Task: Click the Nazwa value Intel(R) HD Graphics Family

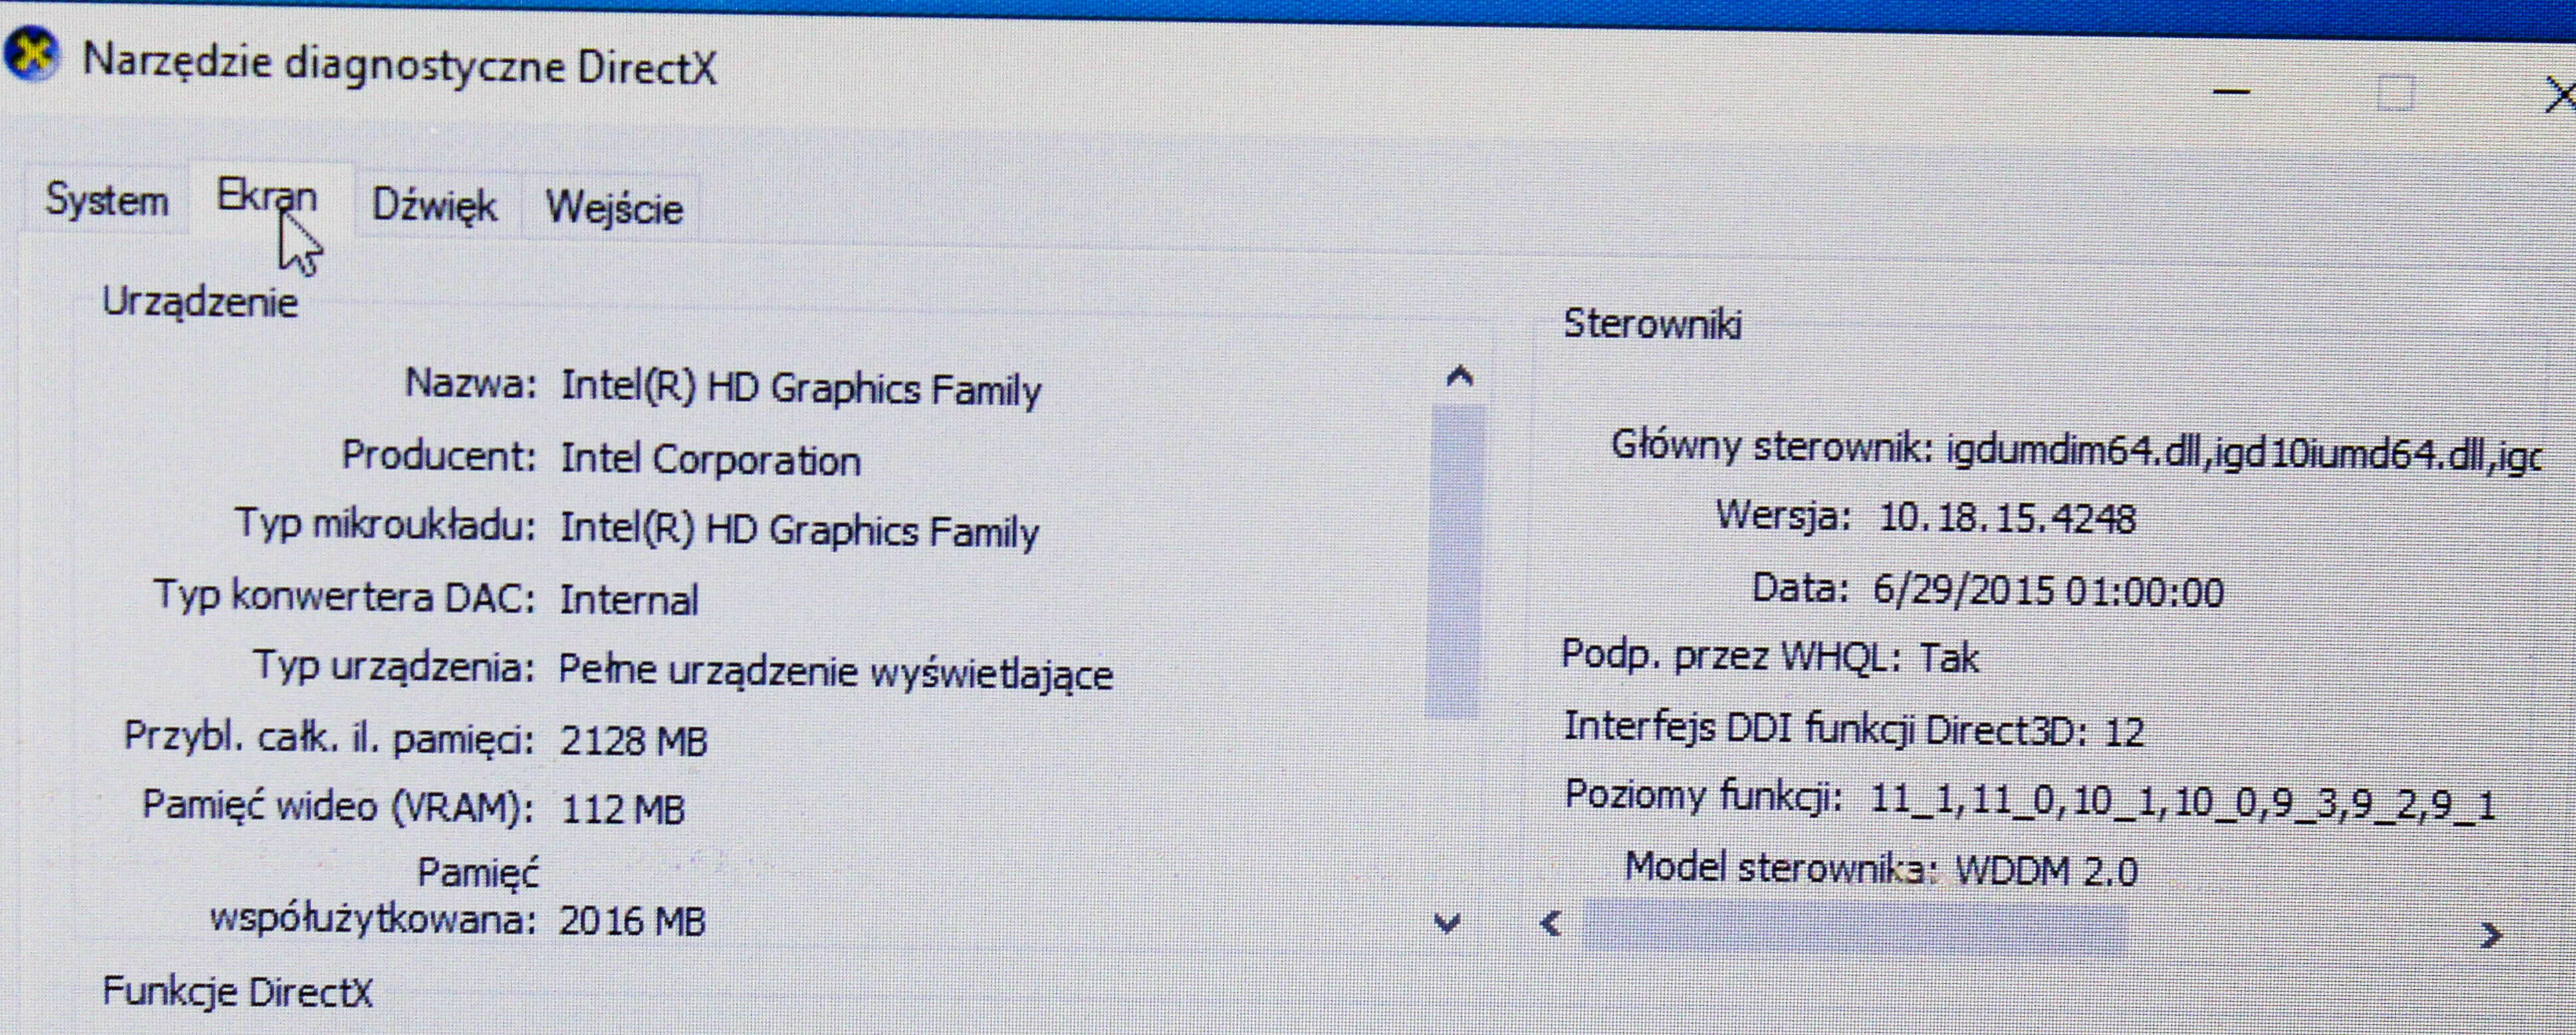Action: coord(800,388)
